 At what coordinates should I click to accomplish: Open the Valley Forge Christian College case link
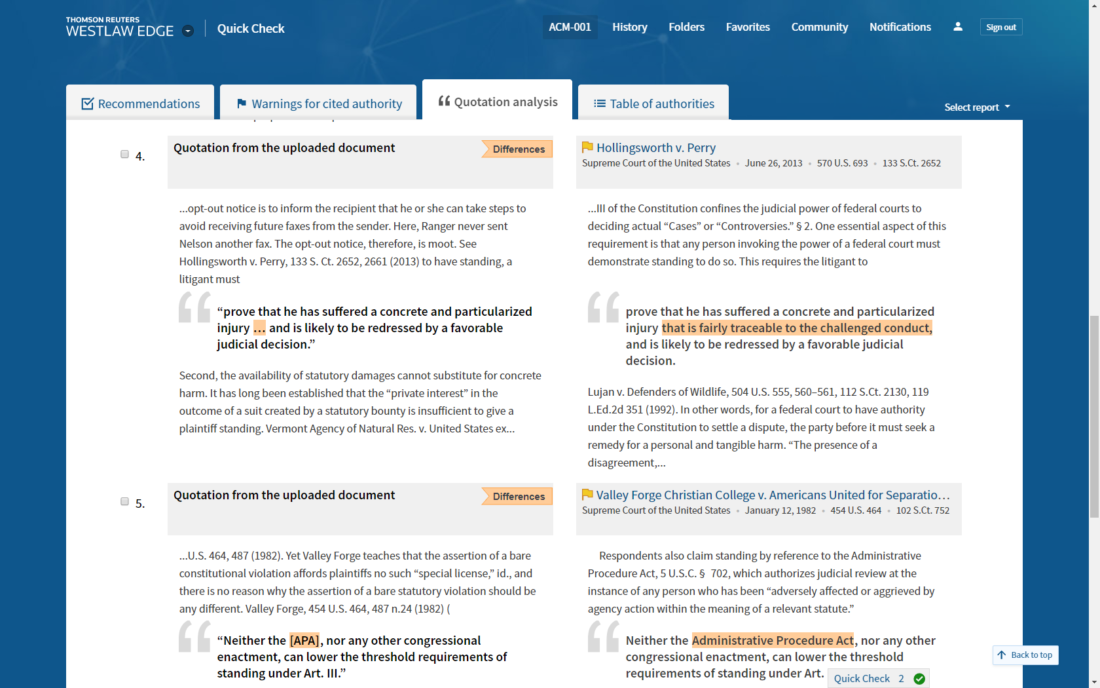click(773, 494)
